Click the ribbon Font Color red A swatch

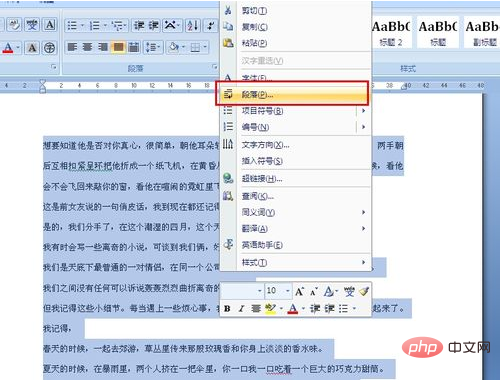coord(8,48)
